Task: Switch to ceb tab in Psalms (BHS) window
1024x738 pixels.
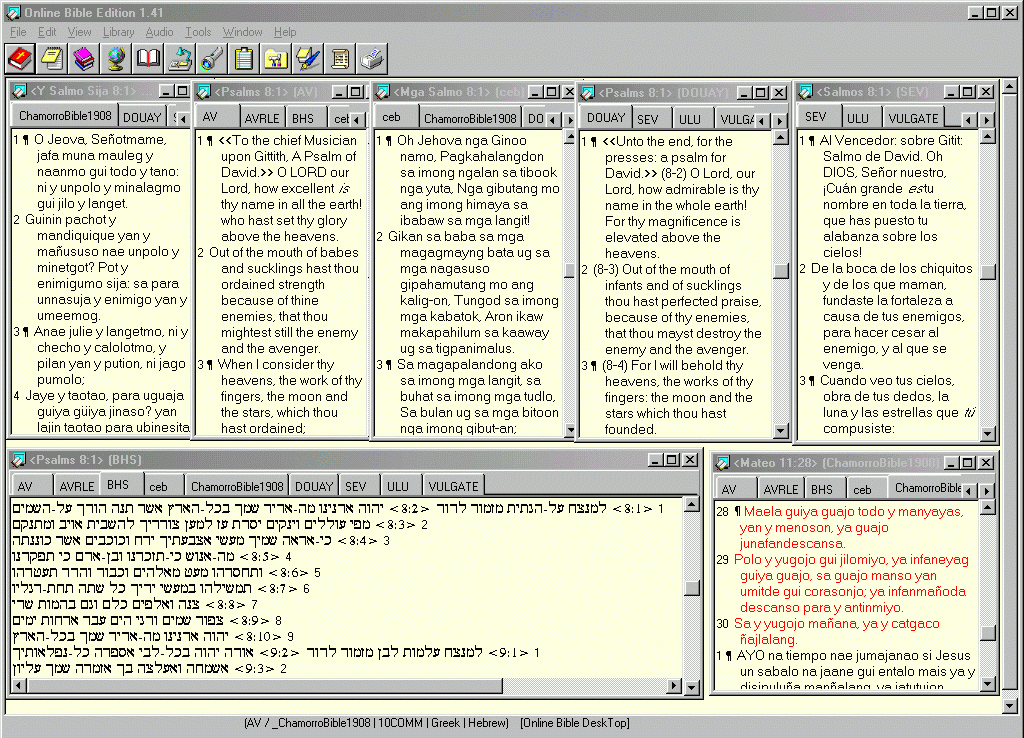Action: [x=158, y=487]
